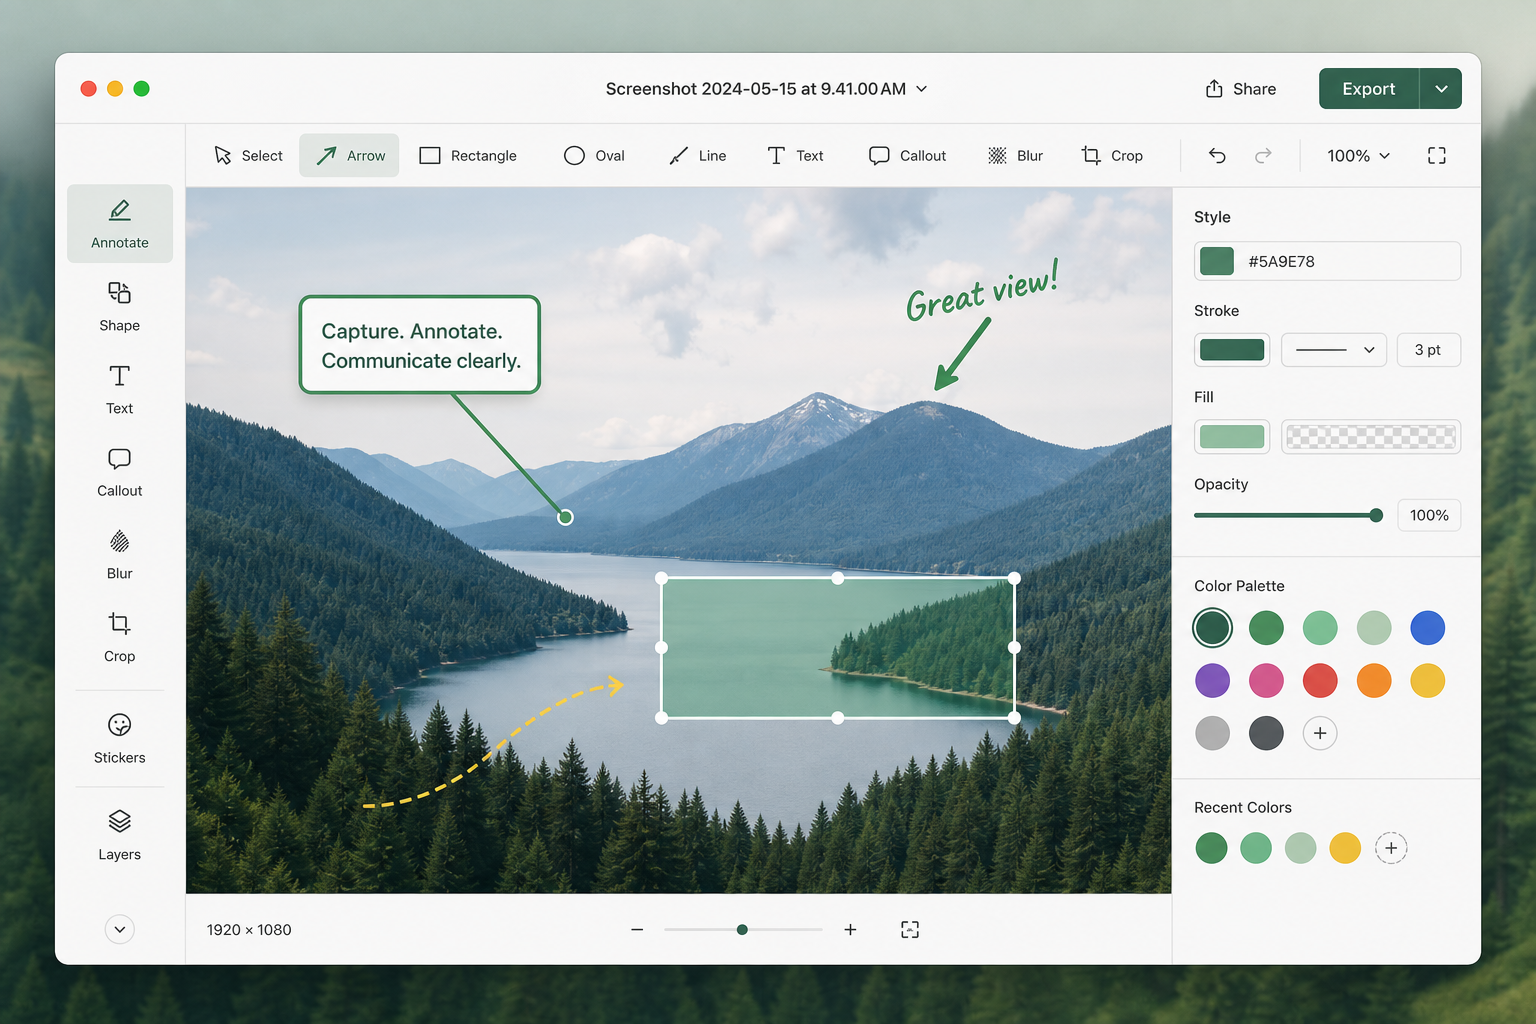Select the Crop tool in top toolbar

coord(1112,156)
